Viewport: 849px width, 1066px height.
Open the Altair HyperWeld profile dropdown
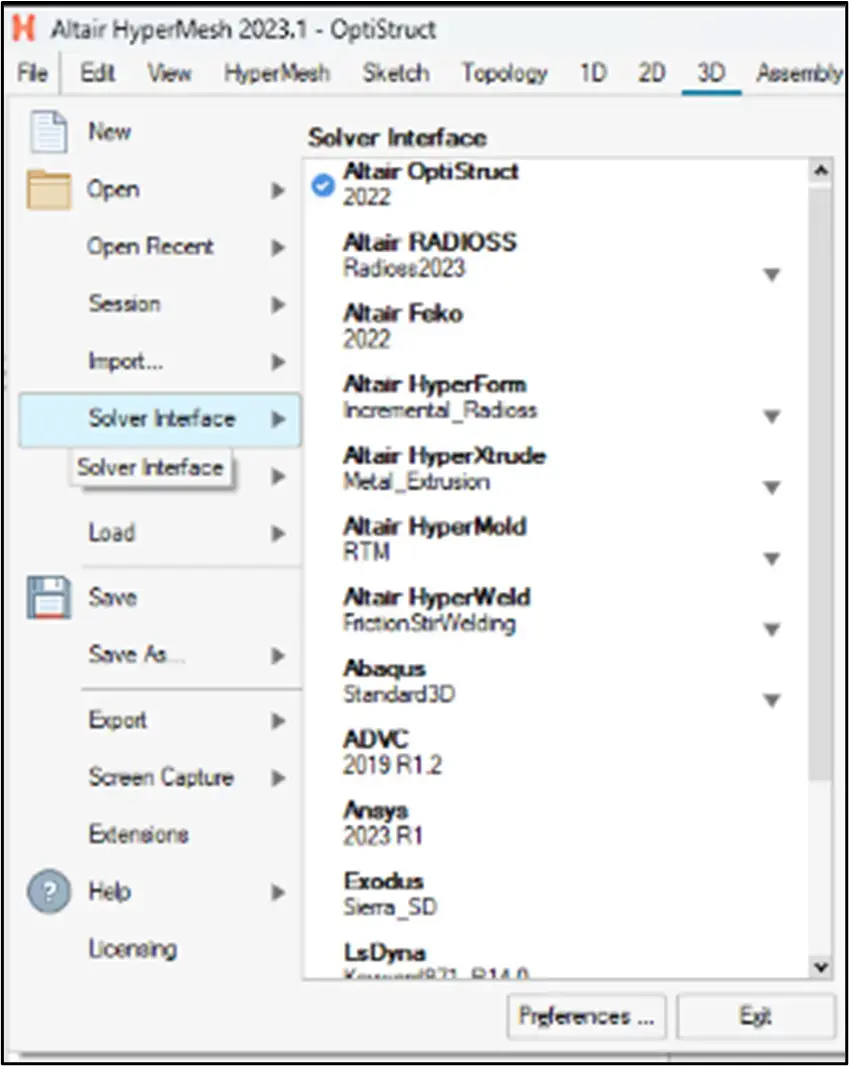coord(772,630)
